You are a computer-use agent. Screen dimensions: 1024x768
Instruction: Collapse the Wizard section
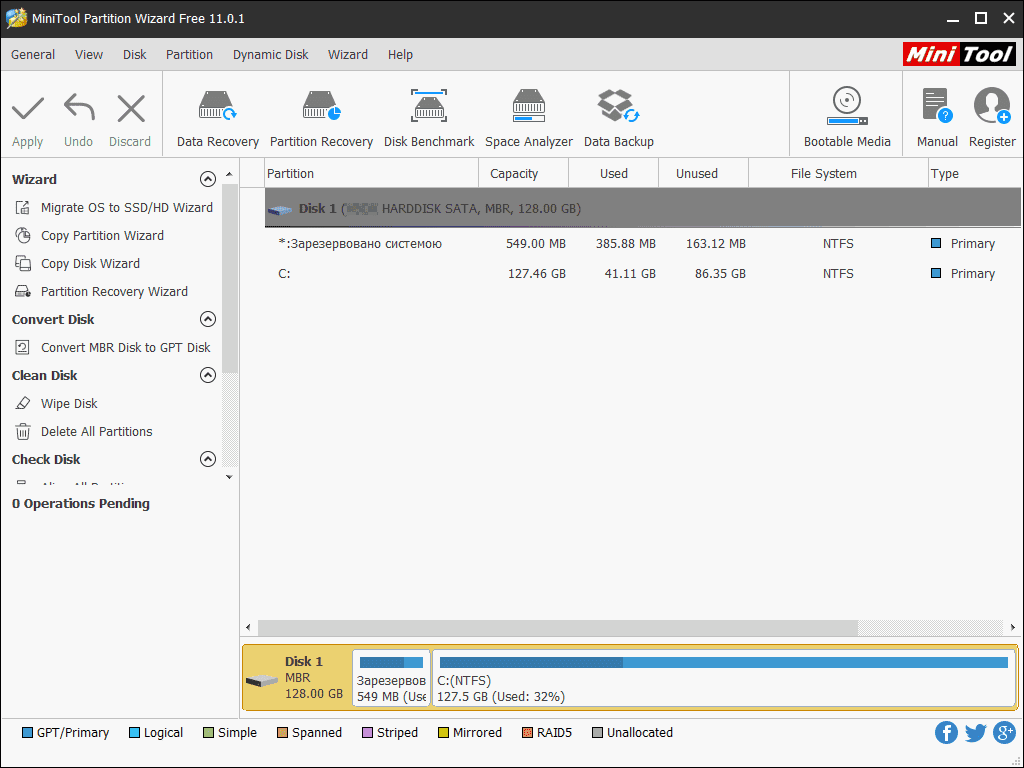click(x=208, y=179)
